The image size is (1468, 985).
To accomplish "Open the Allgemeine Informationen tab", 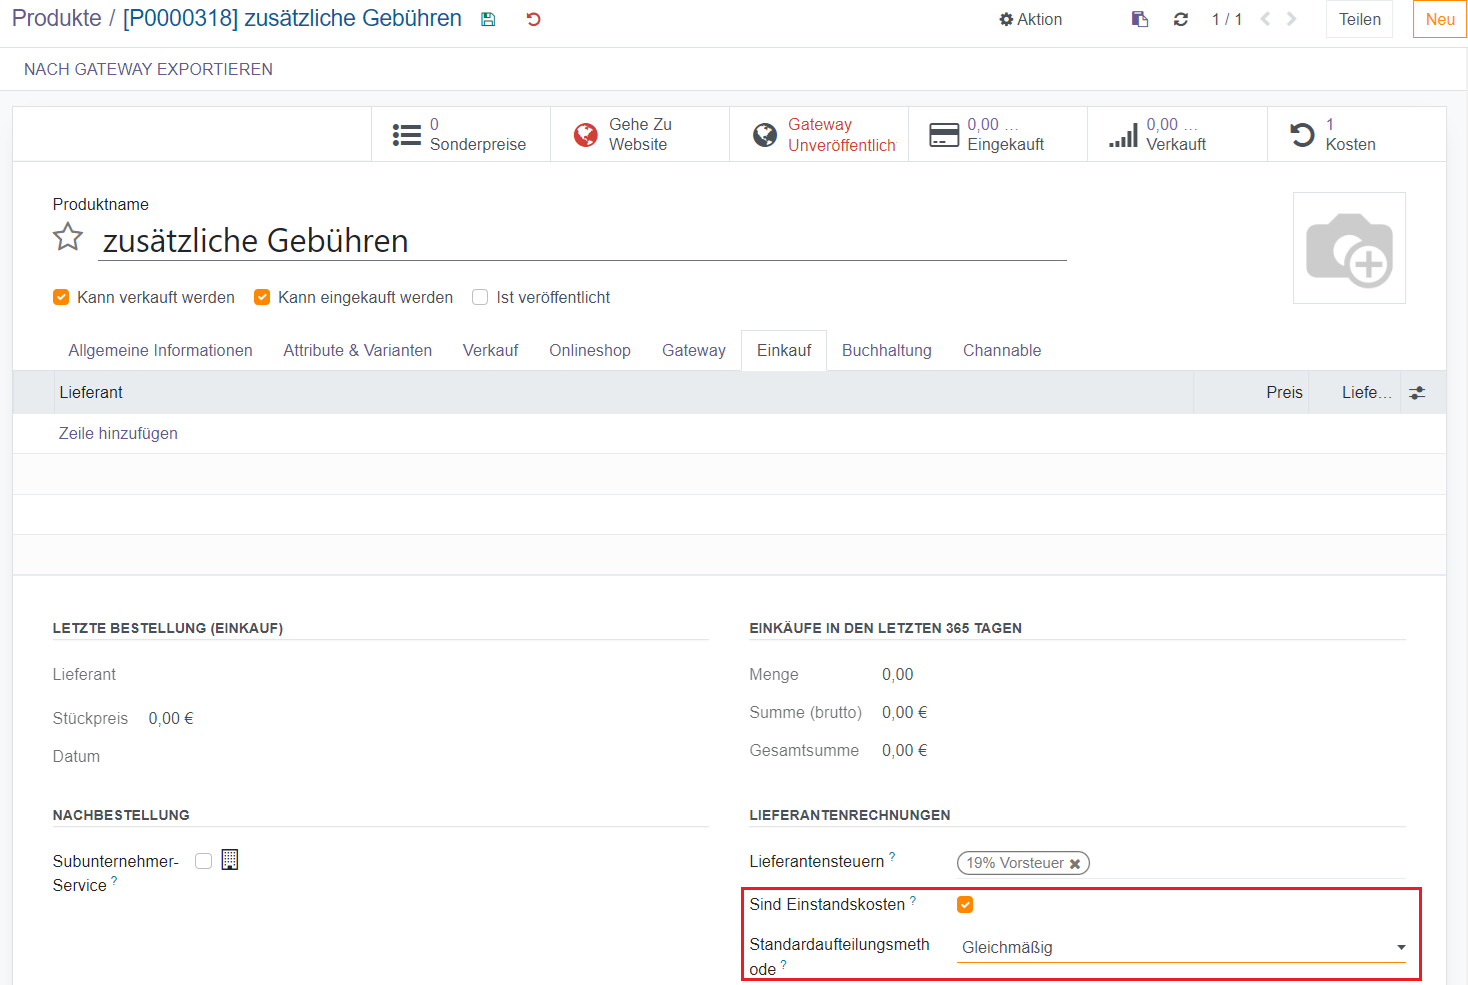I will (160, 350).
